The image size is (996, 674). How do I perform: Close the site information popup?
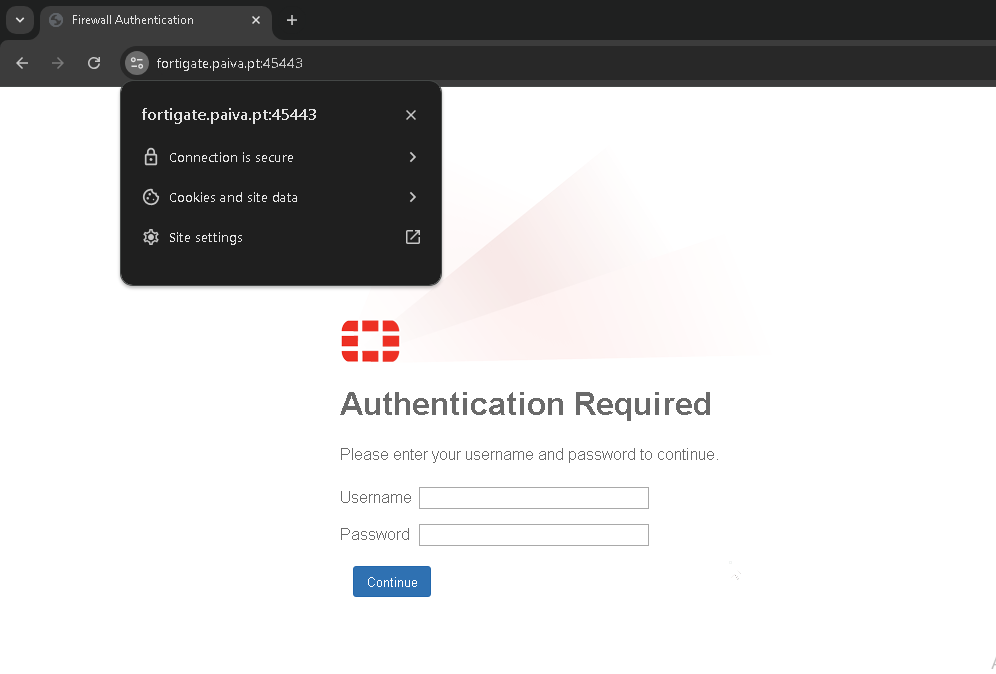coord(410,115)
